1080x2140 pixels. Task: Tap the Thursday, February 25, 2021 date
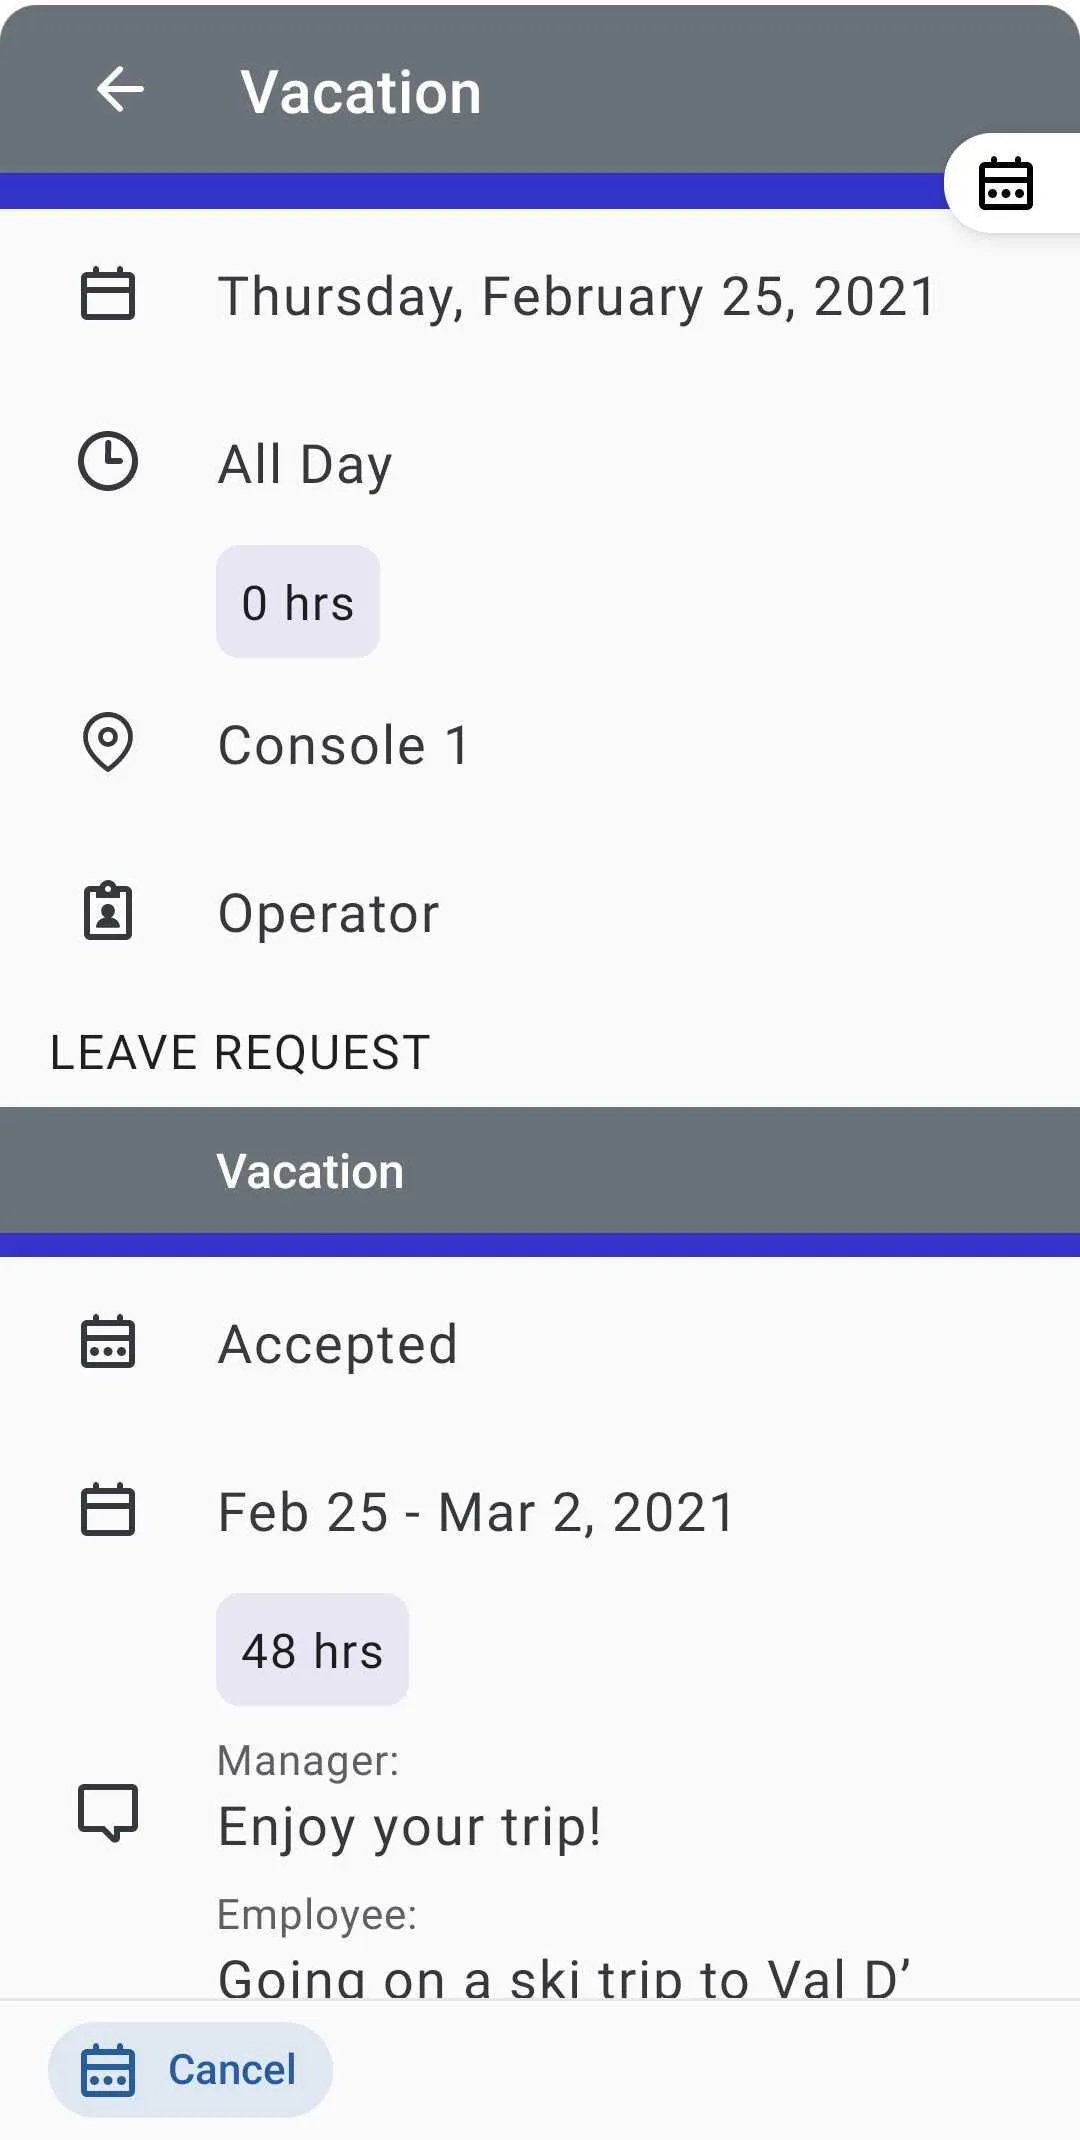pos(577,297)
